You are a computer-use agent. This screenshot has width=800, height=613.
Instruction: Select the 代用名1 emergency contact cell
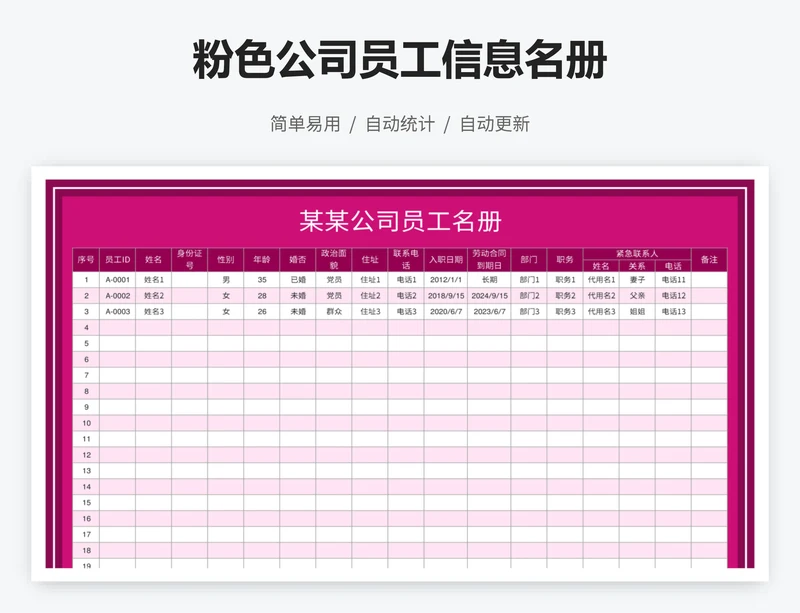pyautogui.click(x=601, y=280)
